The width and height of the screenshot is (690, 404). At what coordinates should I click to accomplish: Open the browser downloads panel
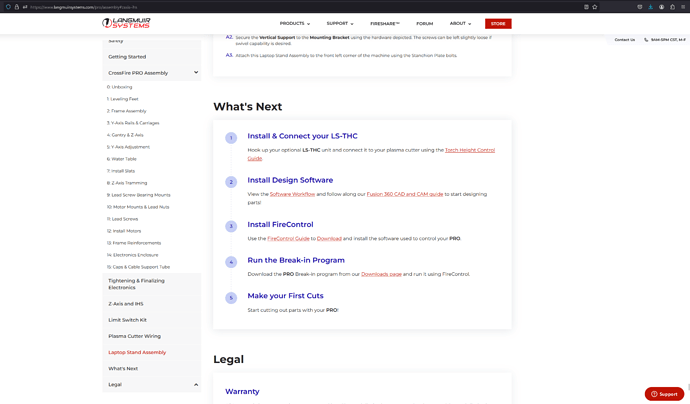click(651, 7)
